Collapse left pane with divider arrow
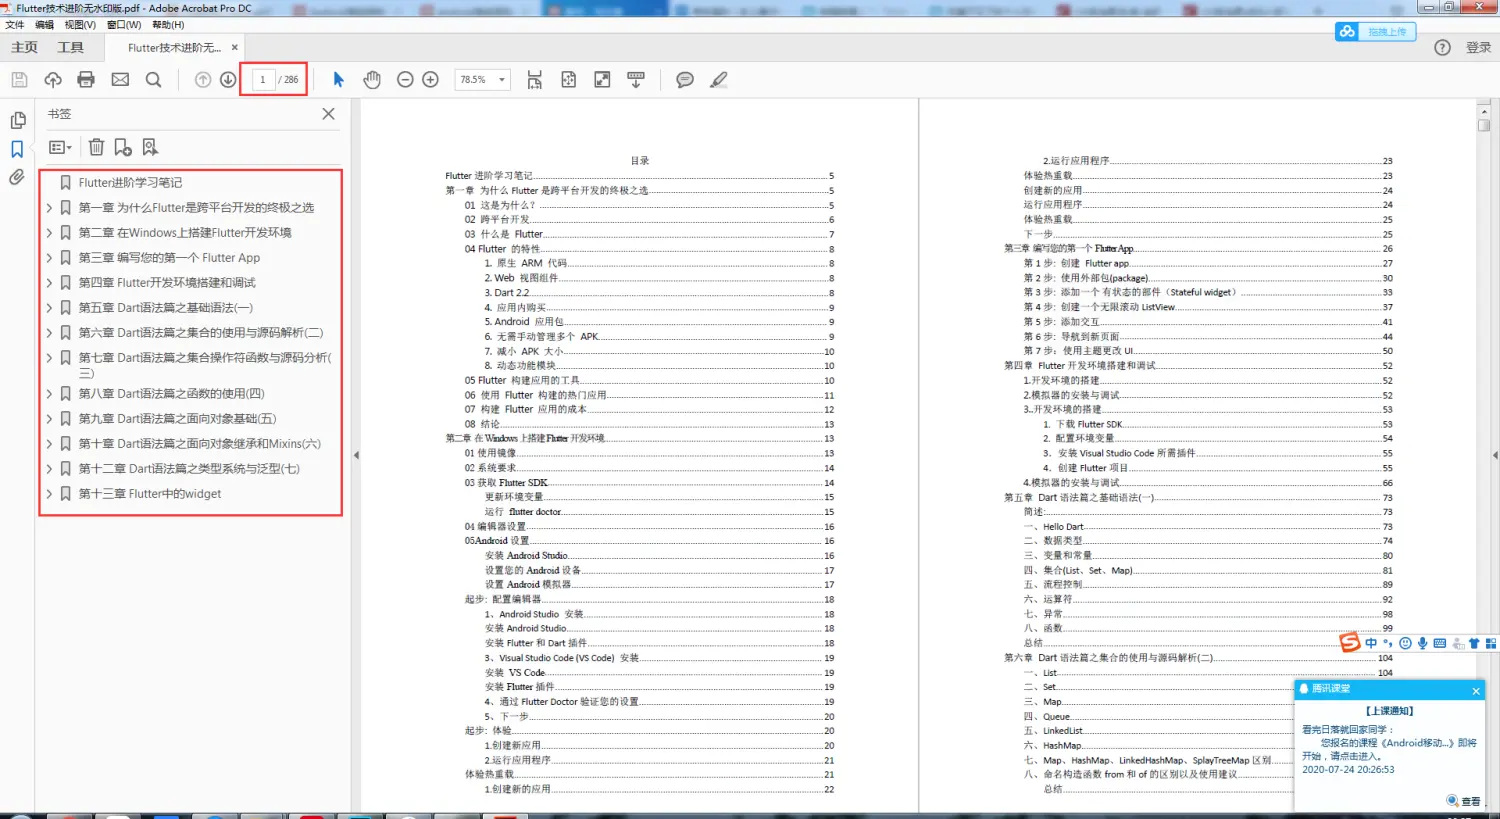Image resolution: width=1500 pixels, height=819 pixels. point(356,455)
